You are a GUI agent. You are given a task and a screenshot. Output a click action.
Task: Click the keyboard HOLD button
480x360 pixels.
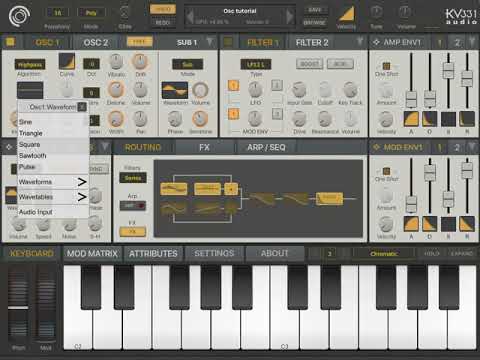pyautogui.click(x=431, y=254)
